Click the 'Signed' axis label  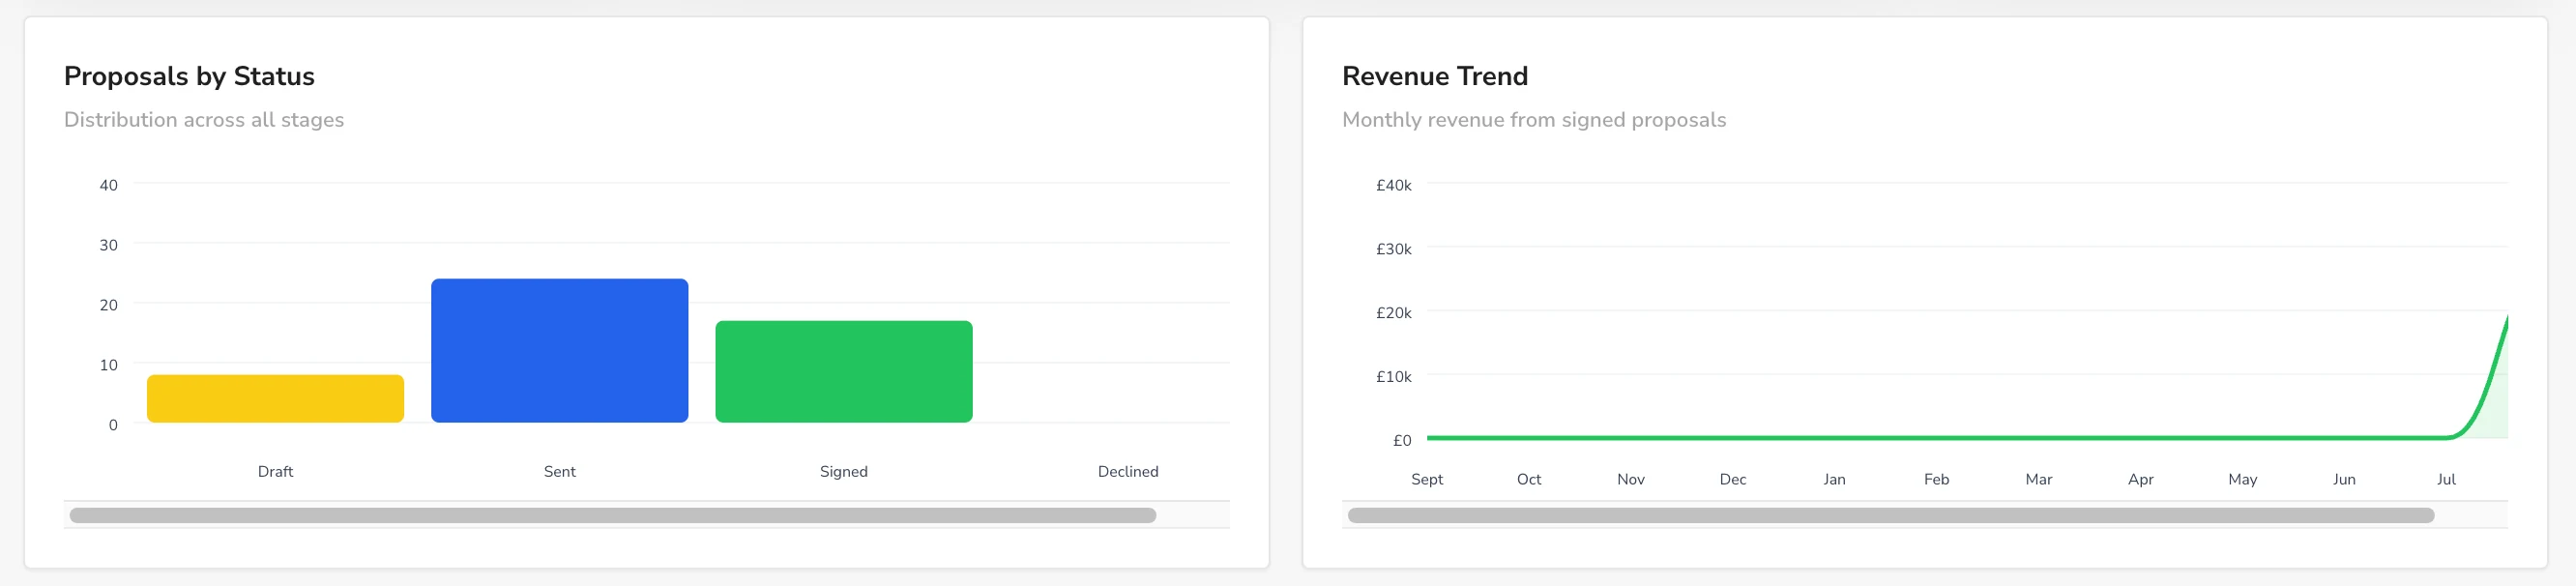tap(844, 471)
